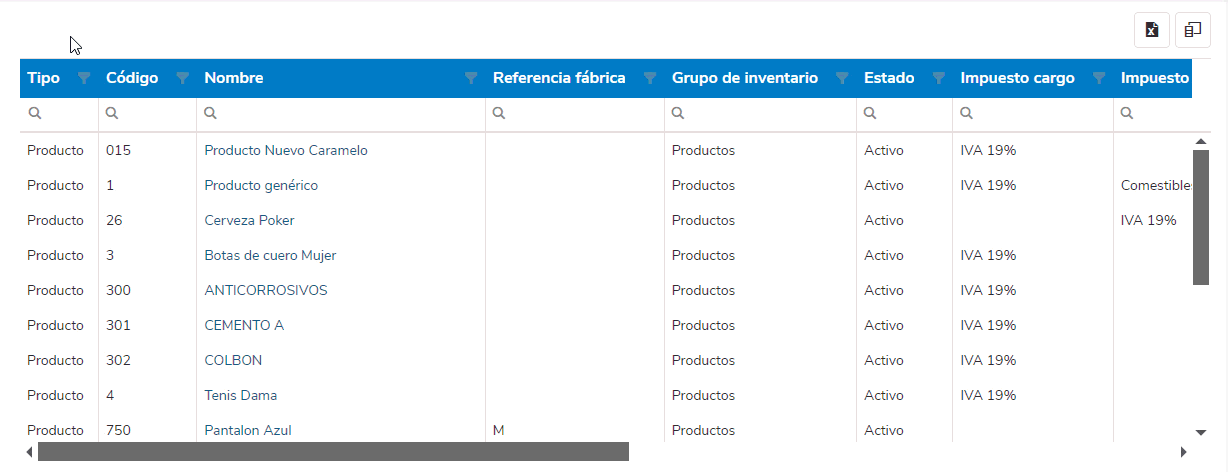Open the column chooser icon

pos(1193,30)
